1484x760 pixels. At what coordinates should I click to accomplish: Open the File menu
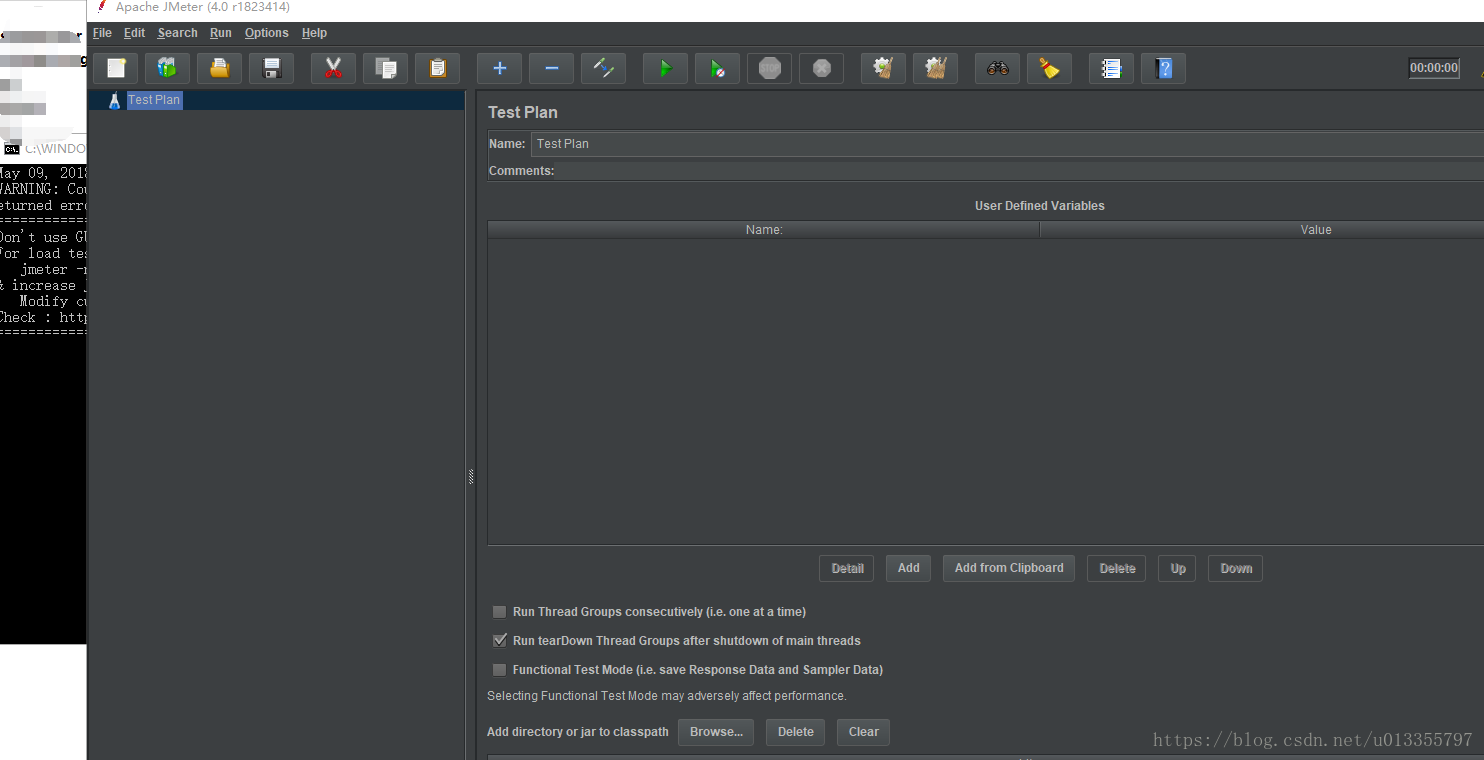point(102,33)
